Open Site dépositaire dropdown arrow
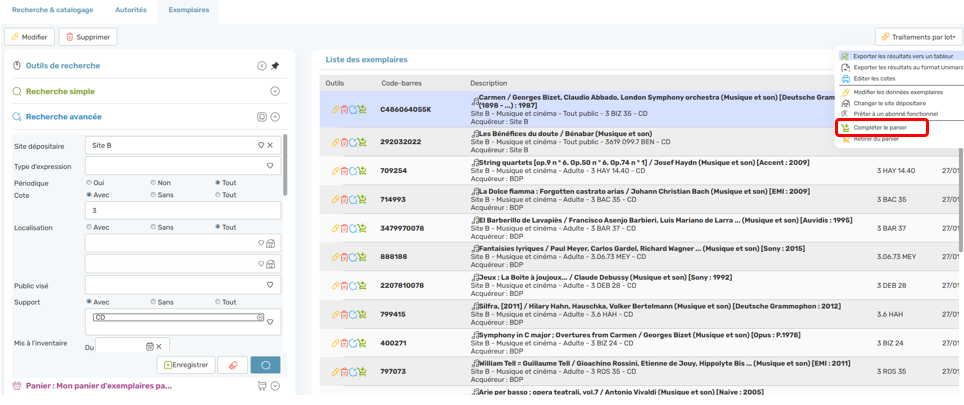The height and width of the screenshot is (405, 964). click(x=261, y=146)
